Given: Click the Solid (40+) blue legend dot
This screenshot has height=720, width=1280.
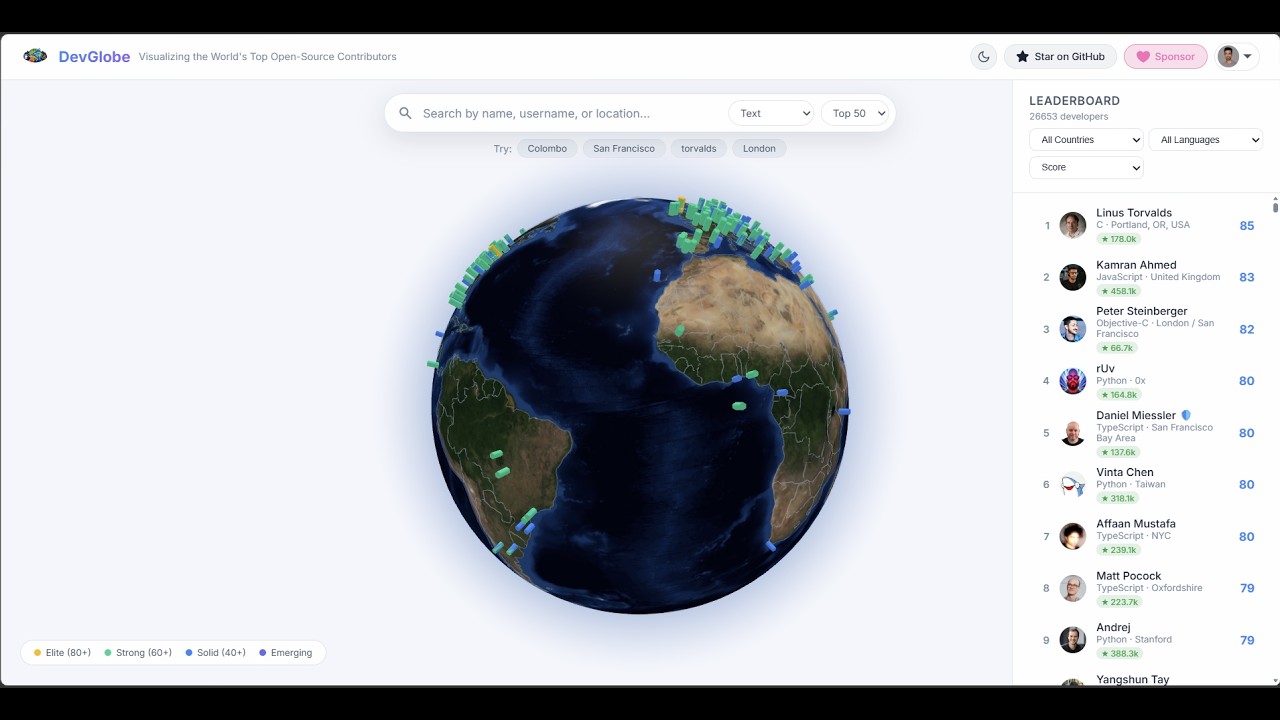Looking at the screenshot, I should coord(189,653).
